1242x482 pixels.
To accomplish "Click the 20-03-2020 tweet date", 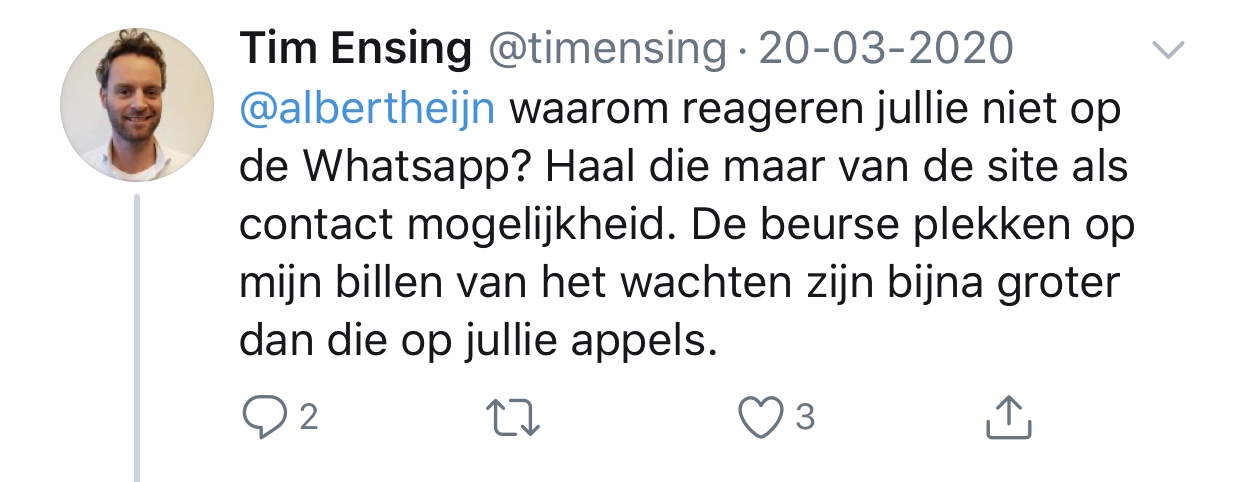I will [887, 48].
